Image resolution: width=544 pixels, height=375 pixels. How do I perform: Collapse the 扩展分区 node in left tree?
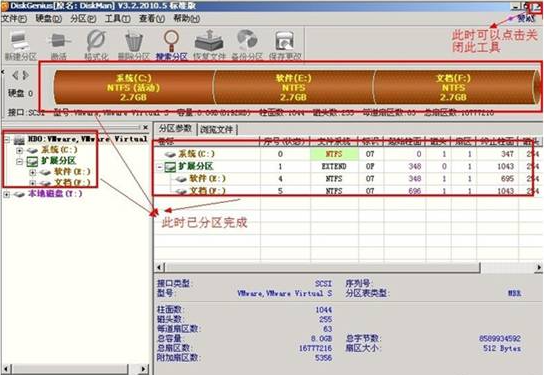pos(19,161)
